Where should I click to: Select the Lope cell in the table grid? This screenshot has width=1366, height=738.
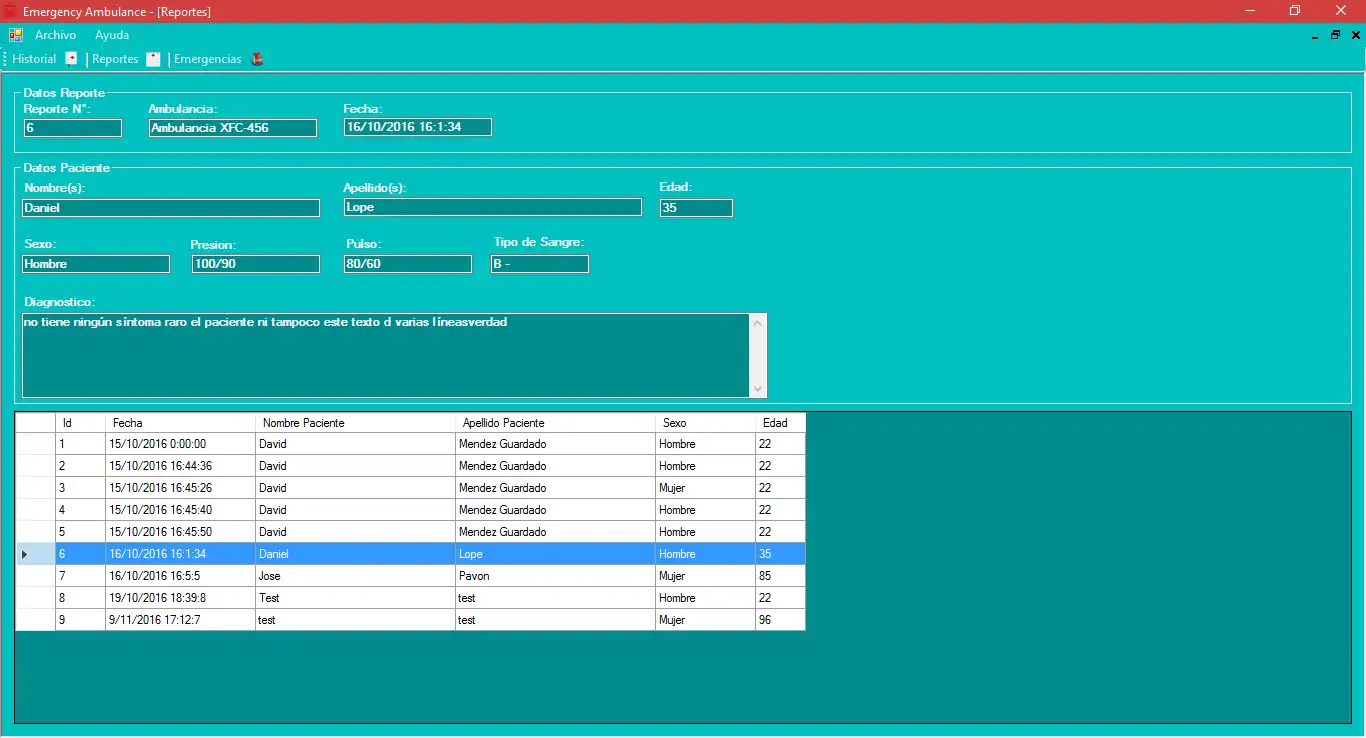[555, 554]
